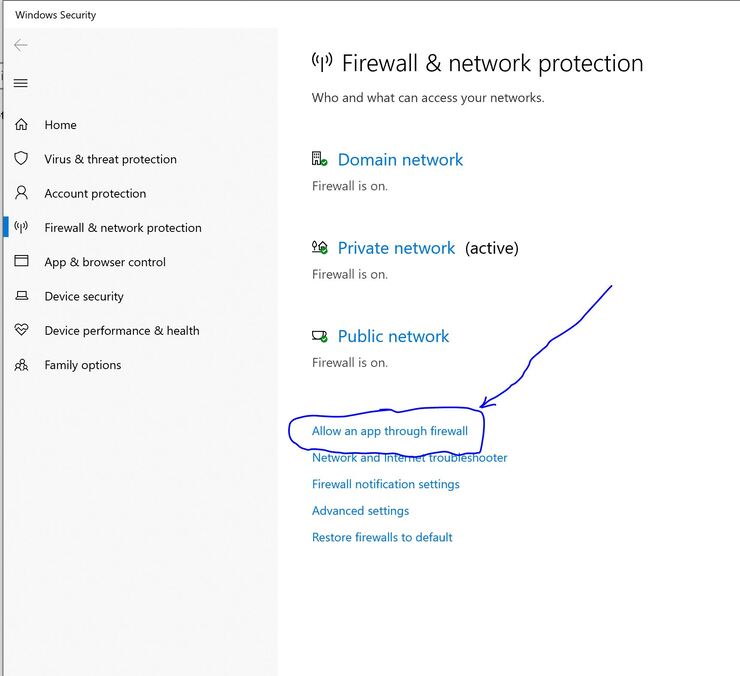740x676 pixels.
Task: Click the Device security laptop icon
Action: 21,296
